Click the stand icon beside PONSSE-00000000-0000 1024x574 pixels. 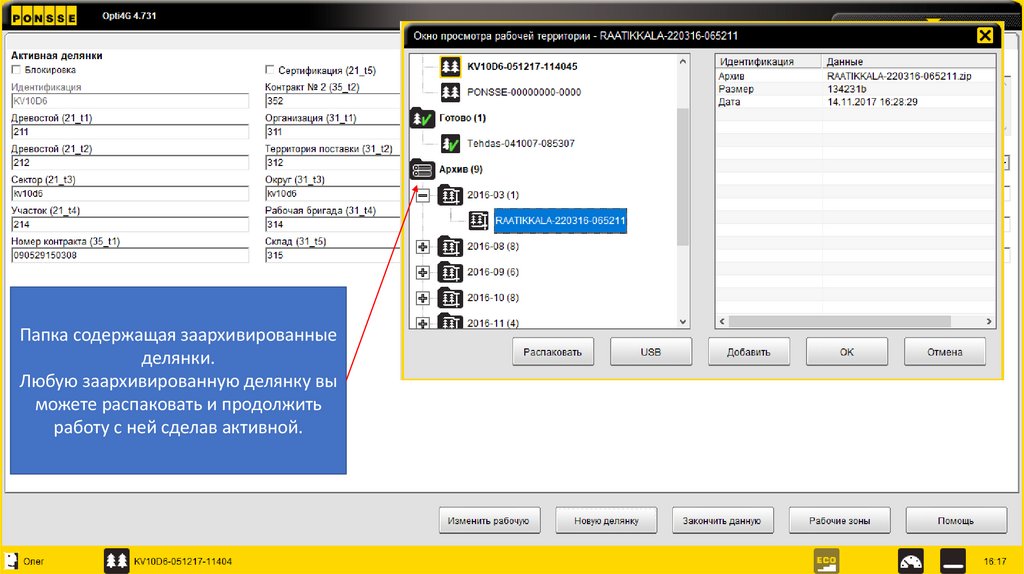(x=450, y=92)
